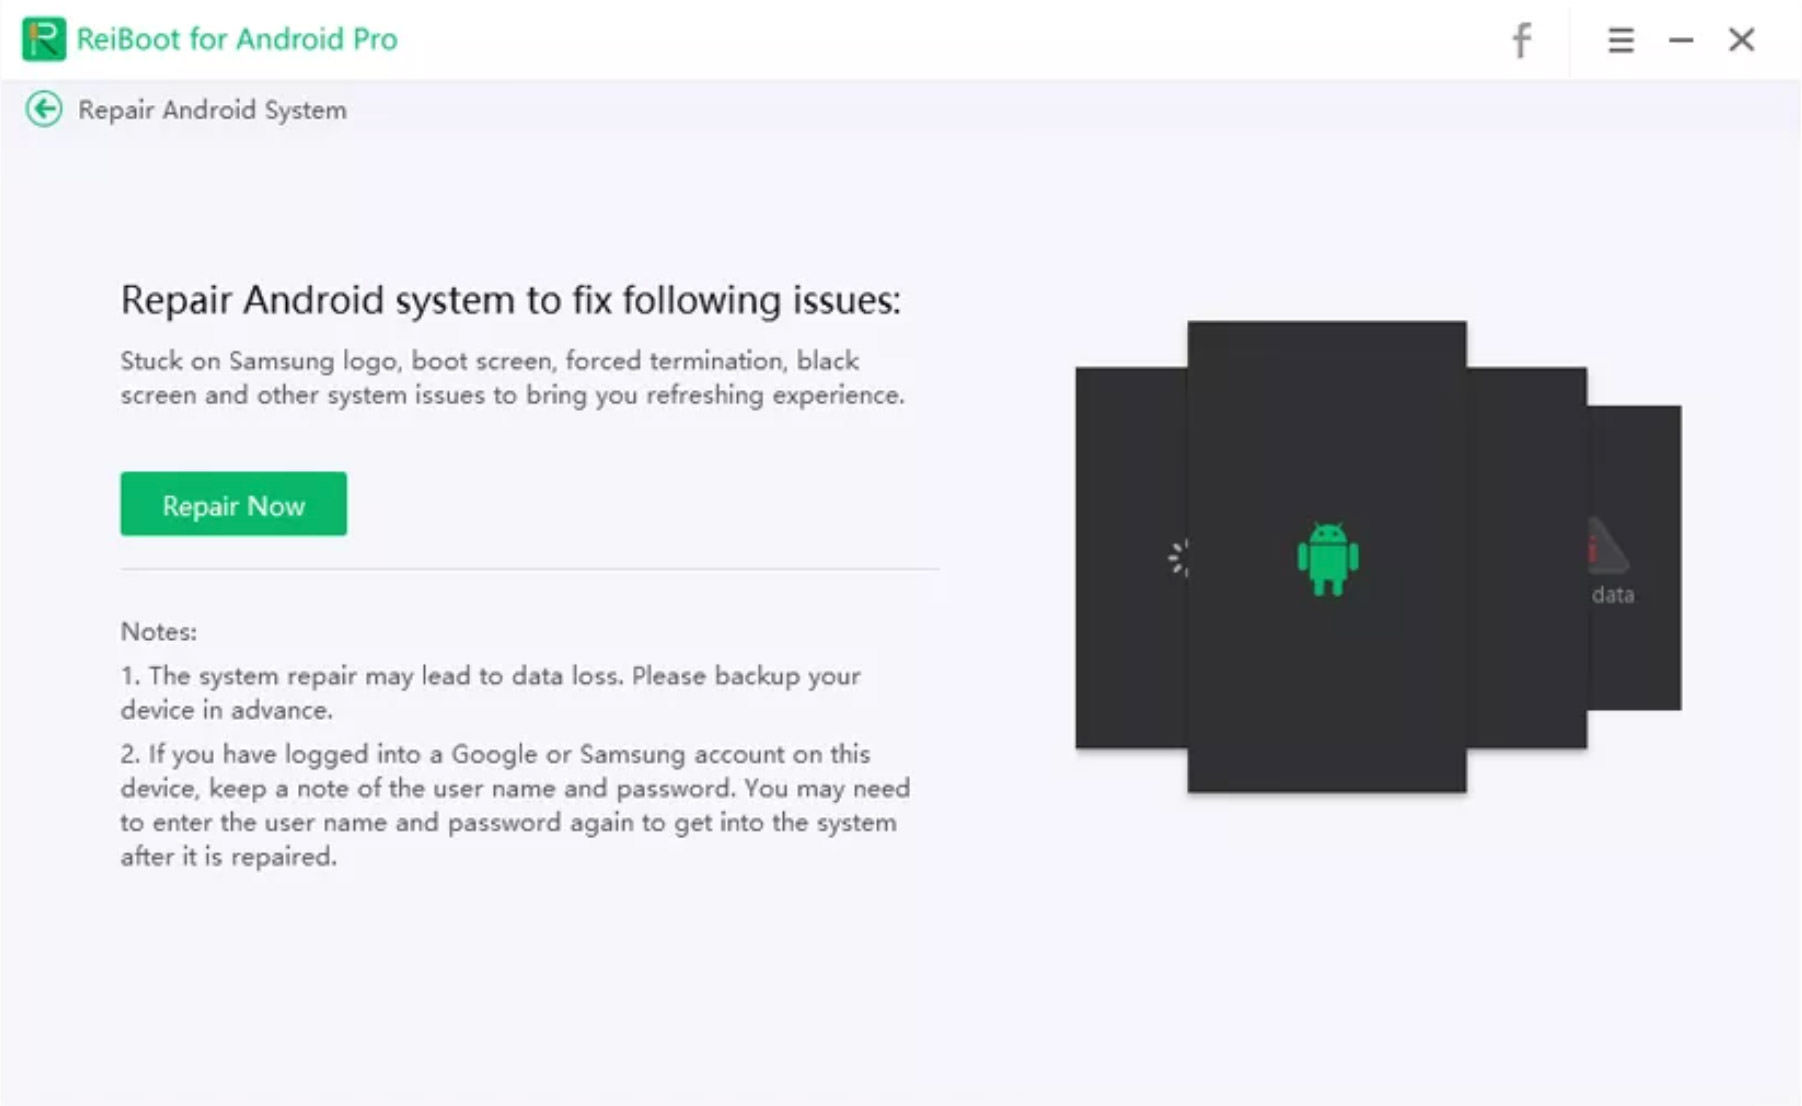Screen dimensions: 1802x1106
Task: Minimize the ReiBoot window
Action: (1681, 40)
